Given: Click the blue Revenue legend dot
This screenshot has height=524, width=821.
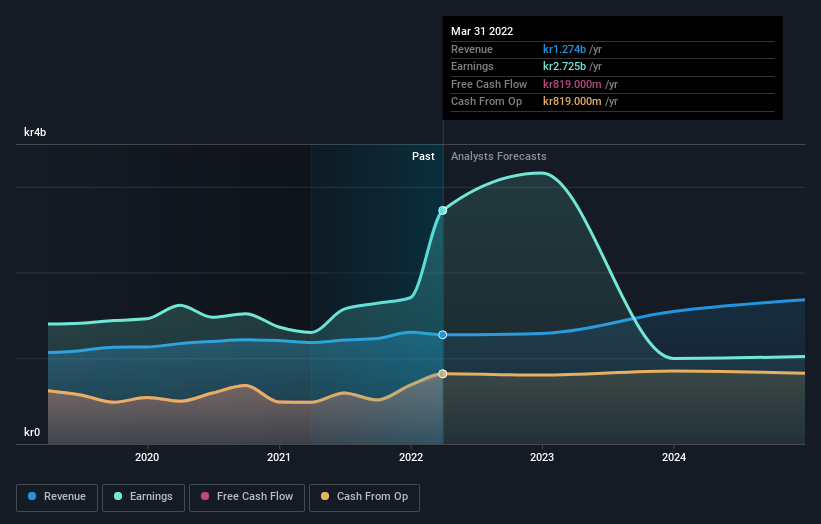Looking at the screenshot, I should pyautogui.click(x=32, y=496).
